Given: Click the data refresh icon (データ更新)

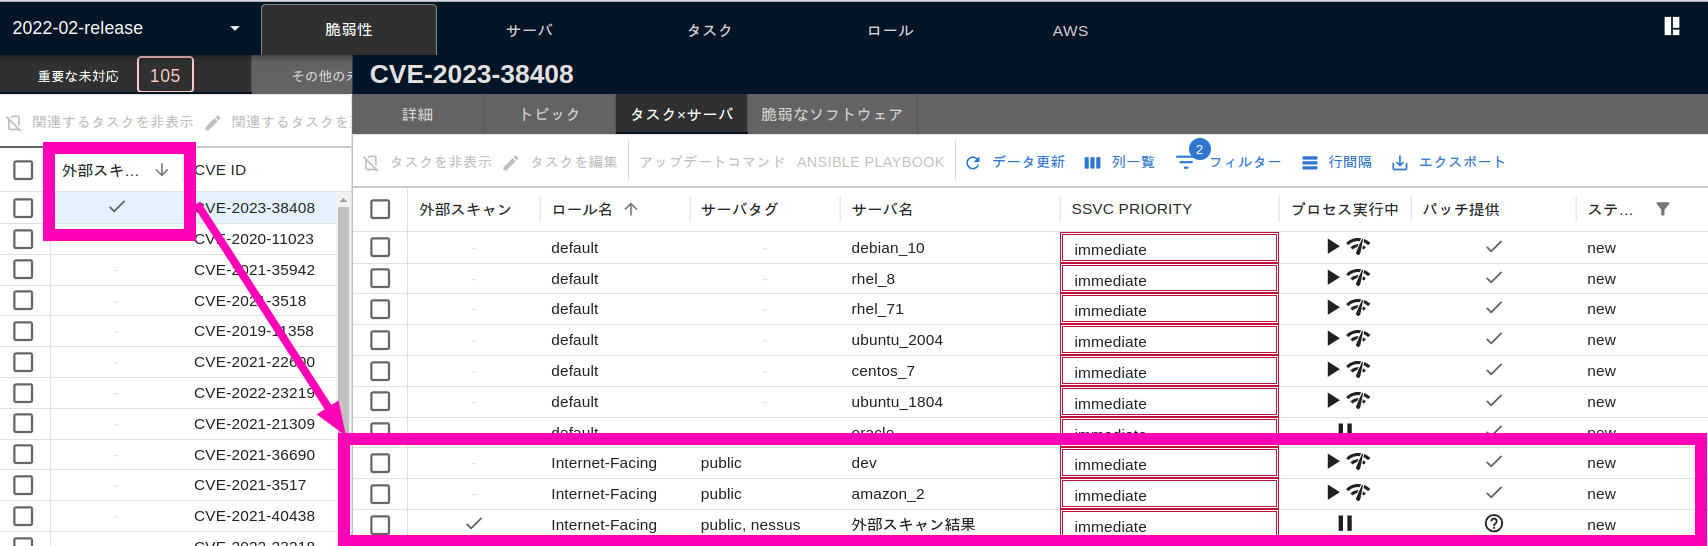Looking at the screenshot, I should (973, 163).
